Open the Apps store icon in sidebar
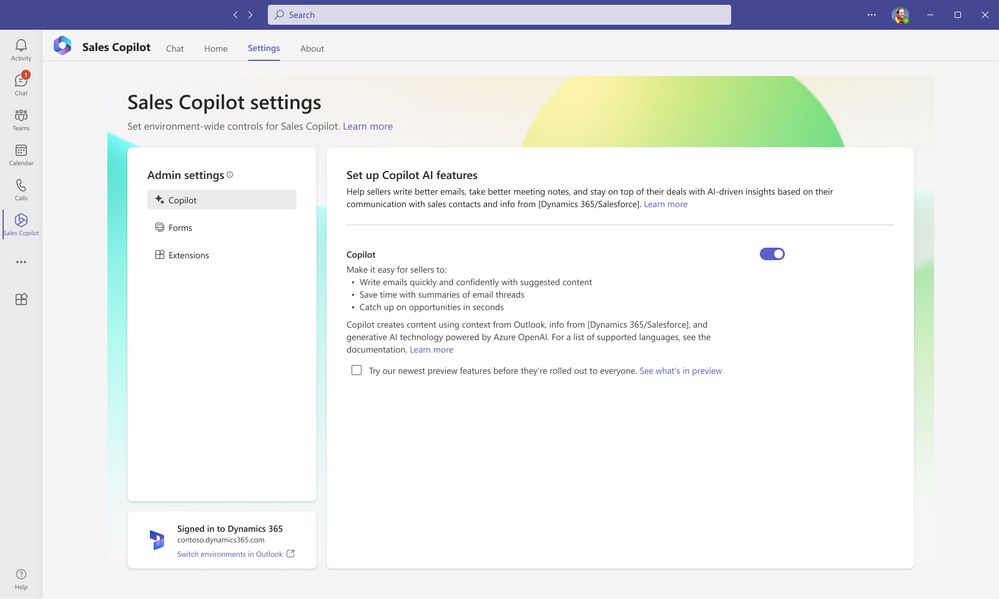 pyautogui.click(x=21, y=299)
